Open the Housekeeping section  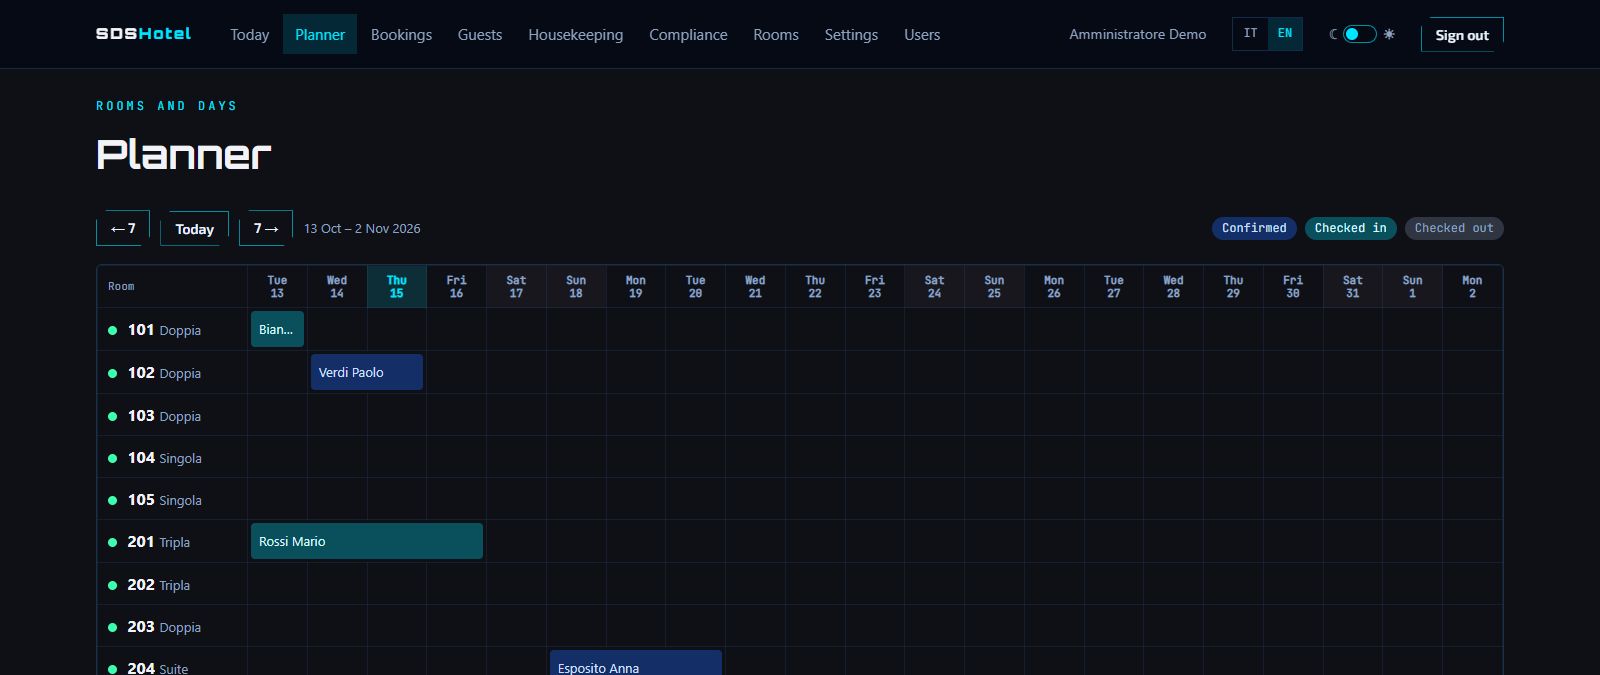coord(576,34)
